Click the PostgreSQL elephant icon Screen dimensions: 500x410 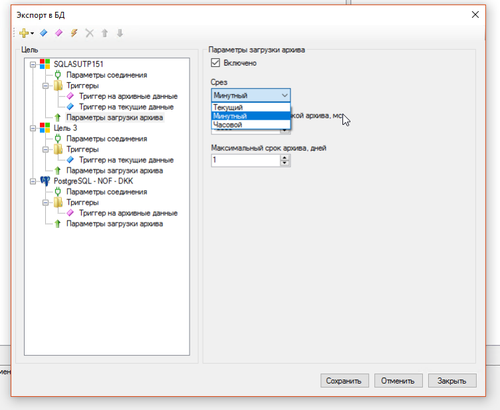[45, 181]
